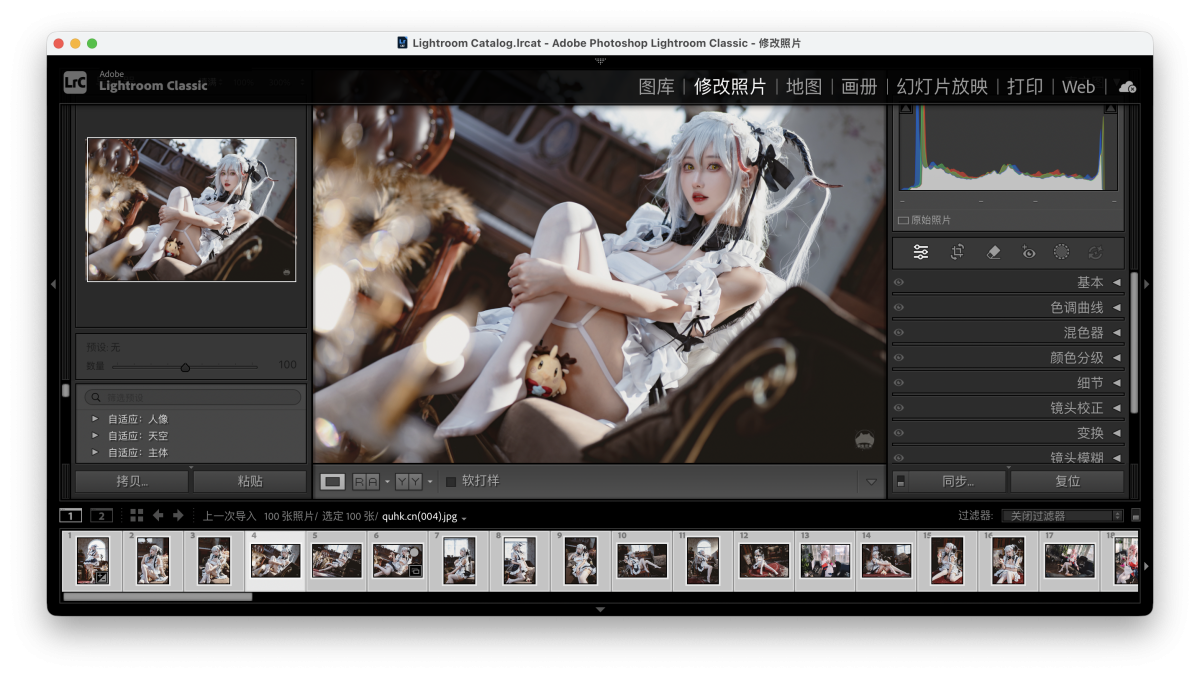Open the Masking tool
The height and width of the screenshot is (678, 1200).
1061,252
